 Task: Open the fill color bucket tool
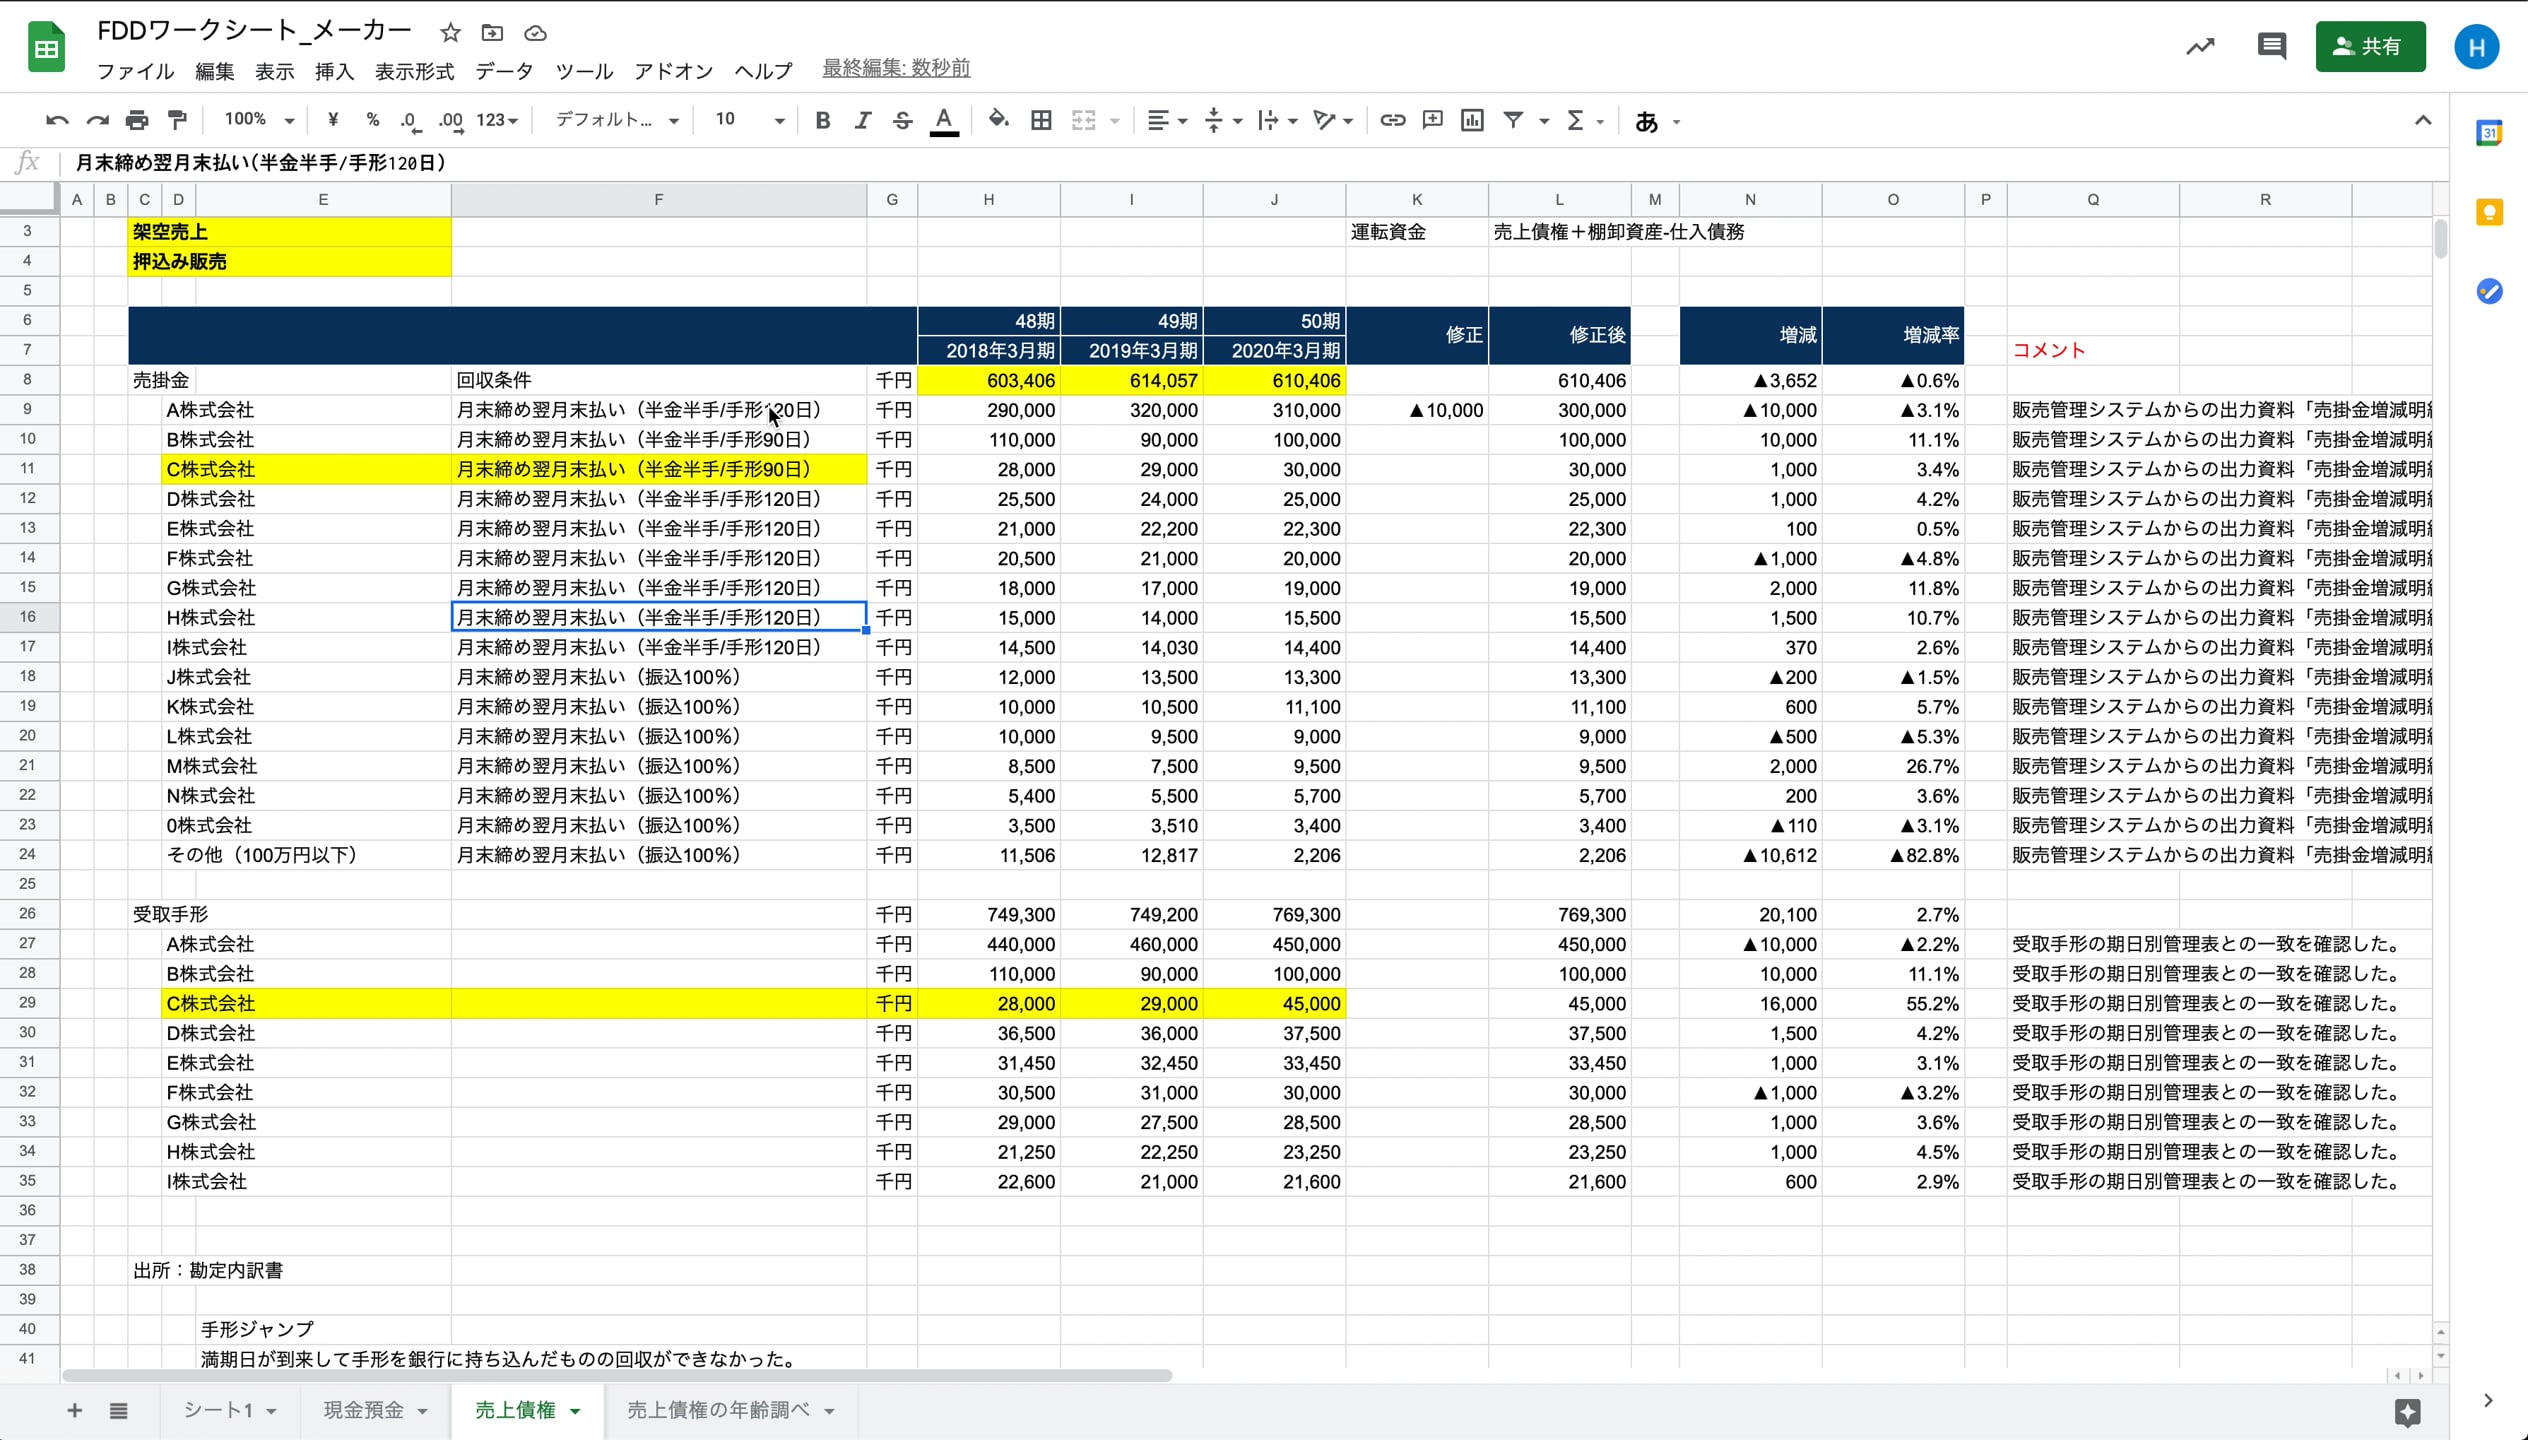[x=997, y=120]
